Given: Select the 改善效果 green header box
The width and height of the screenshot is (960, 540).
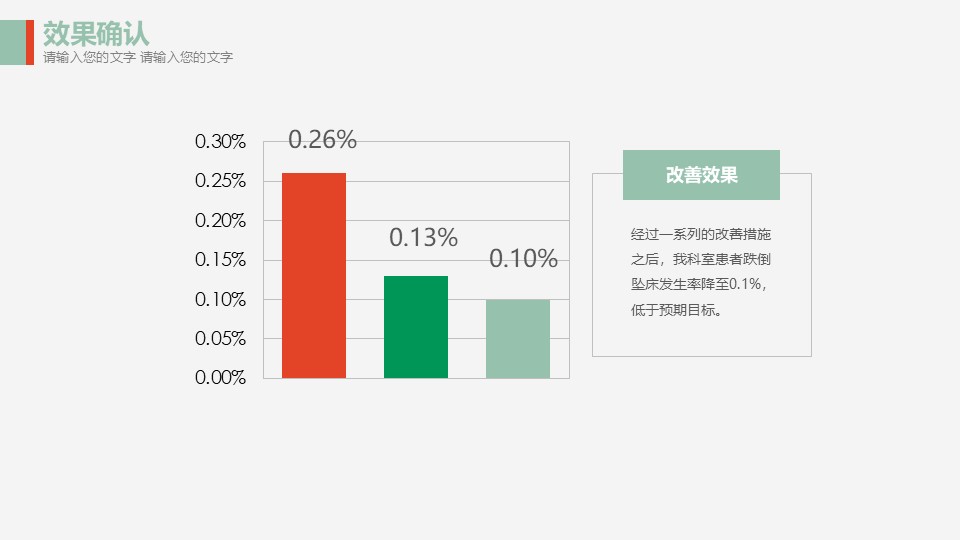Looking at the screenshot, I should pyautogui.click(x=701, y=175).
